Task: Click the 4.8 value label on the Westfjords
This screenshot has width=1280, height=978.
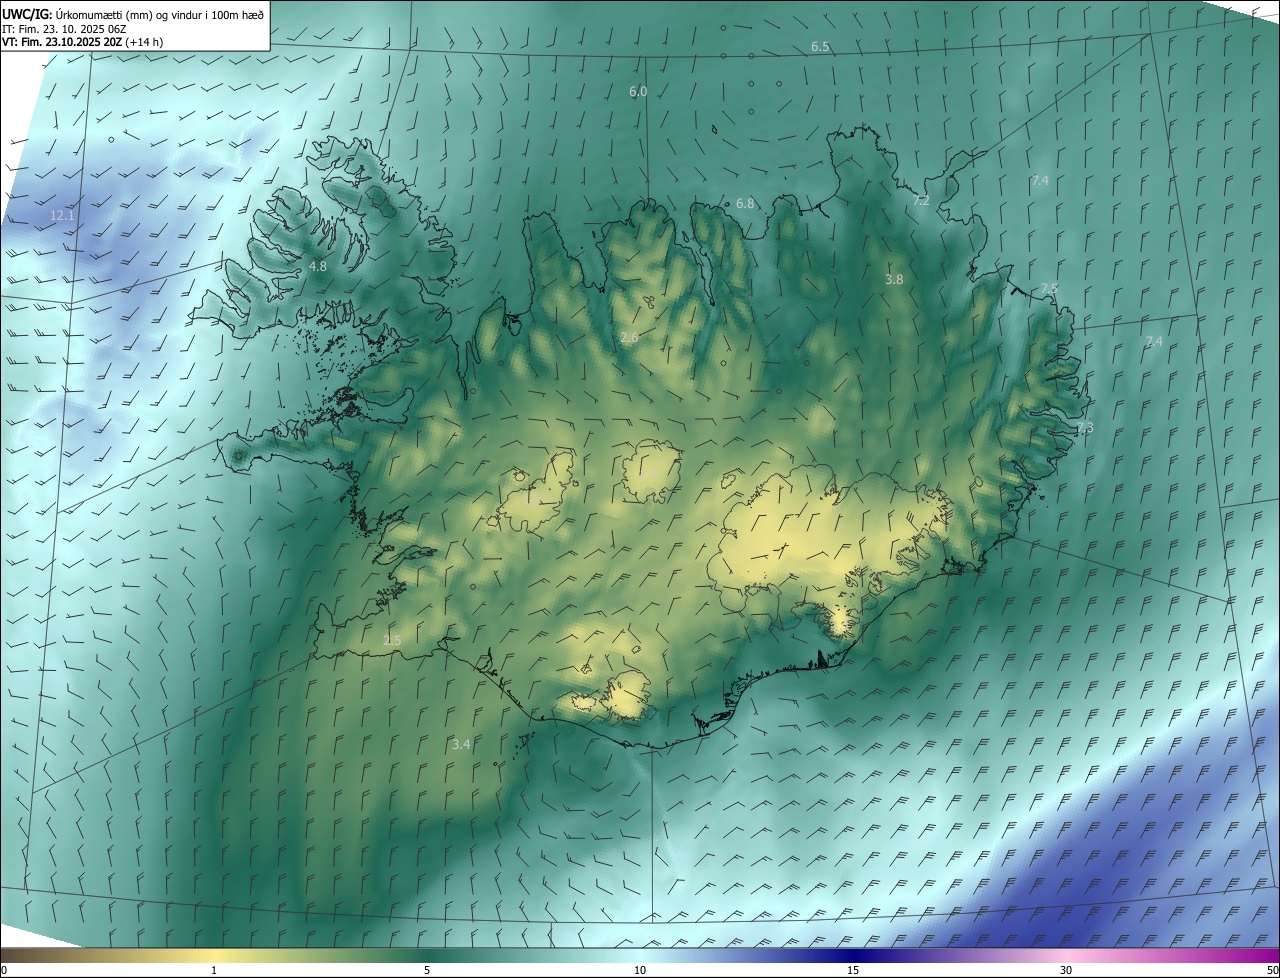Action: click(318, 267)
